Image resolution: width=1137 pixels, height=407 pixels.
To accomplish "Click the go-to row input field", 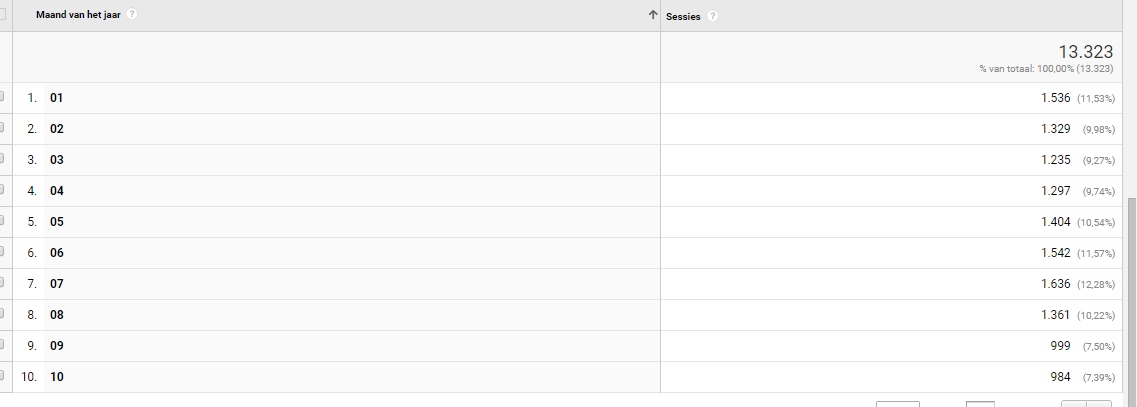I will tap(980, 403).
